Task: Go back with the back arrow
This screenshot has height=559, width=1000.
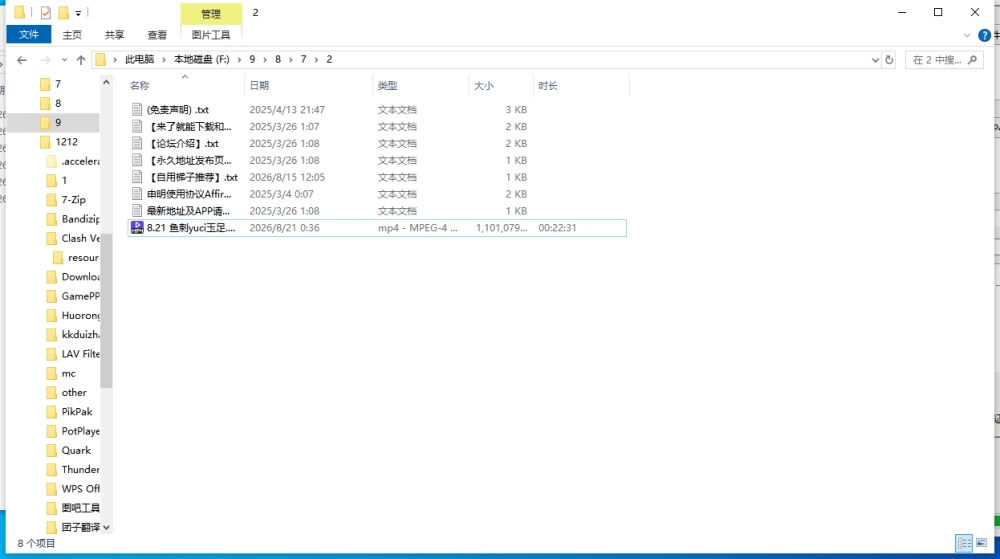Action: [22, 60]
